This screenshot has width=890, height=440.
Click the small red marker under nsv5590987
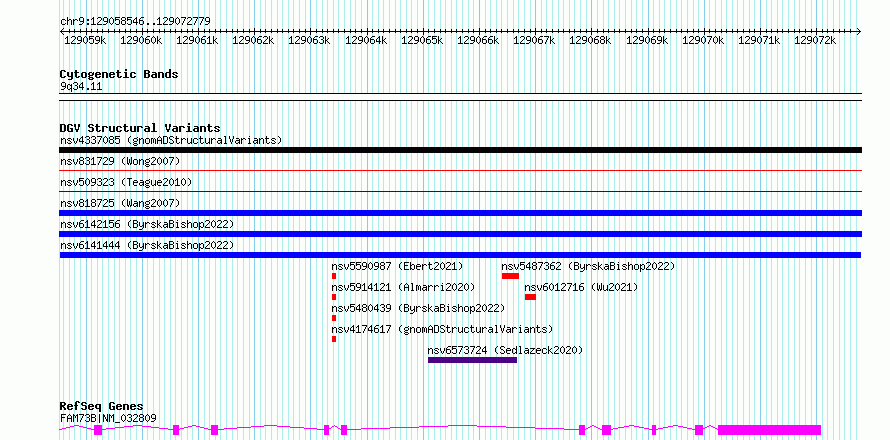[334, 276]
